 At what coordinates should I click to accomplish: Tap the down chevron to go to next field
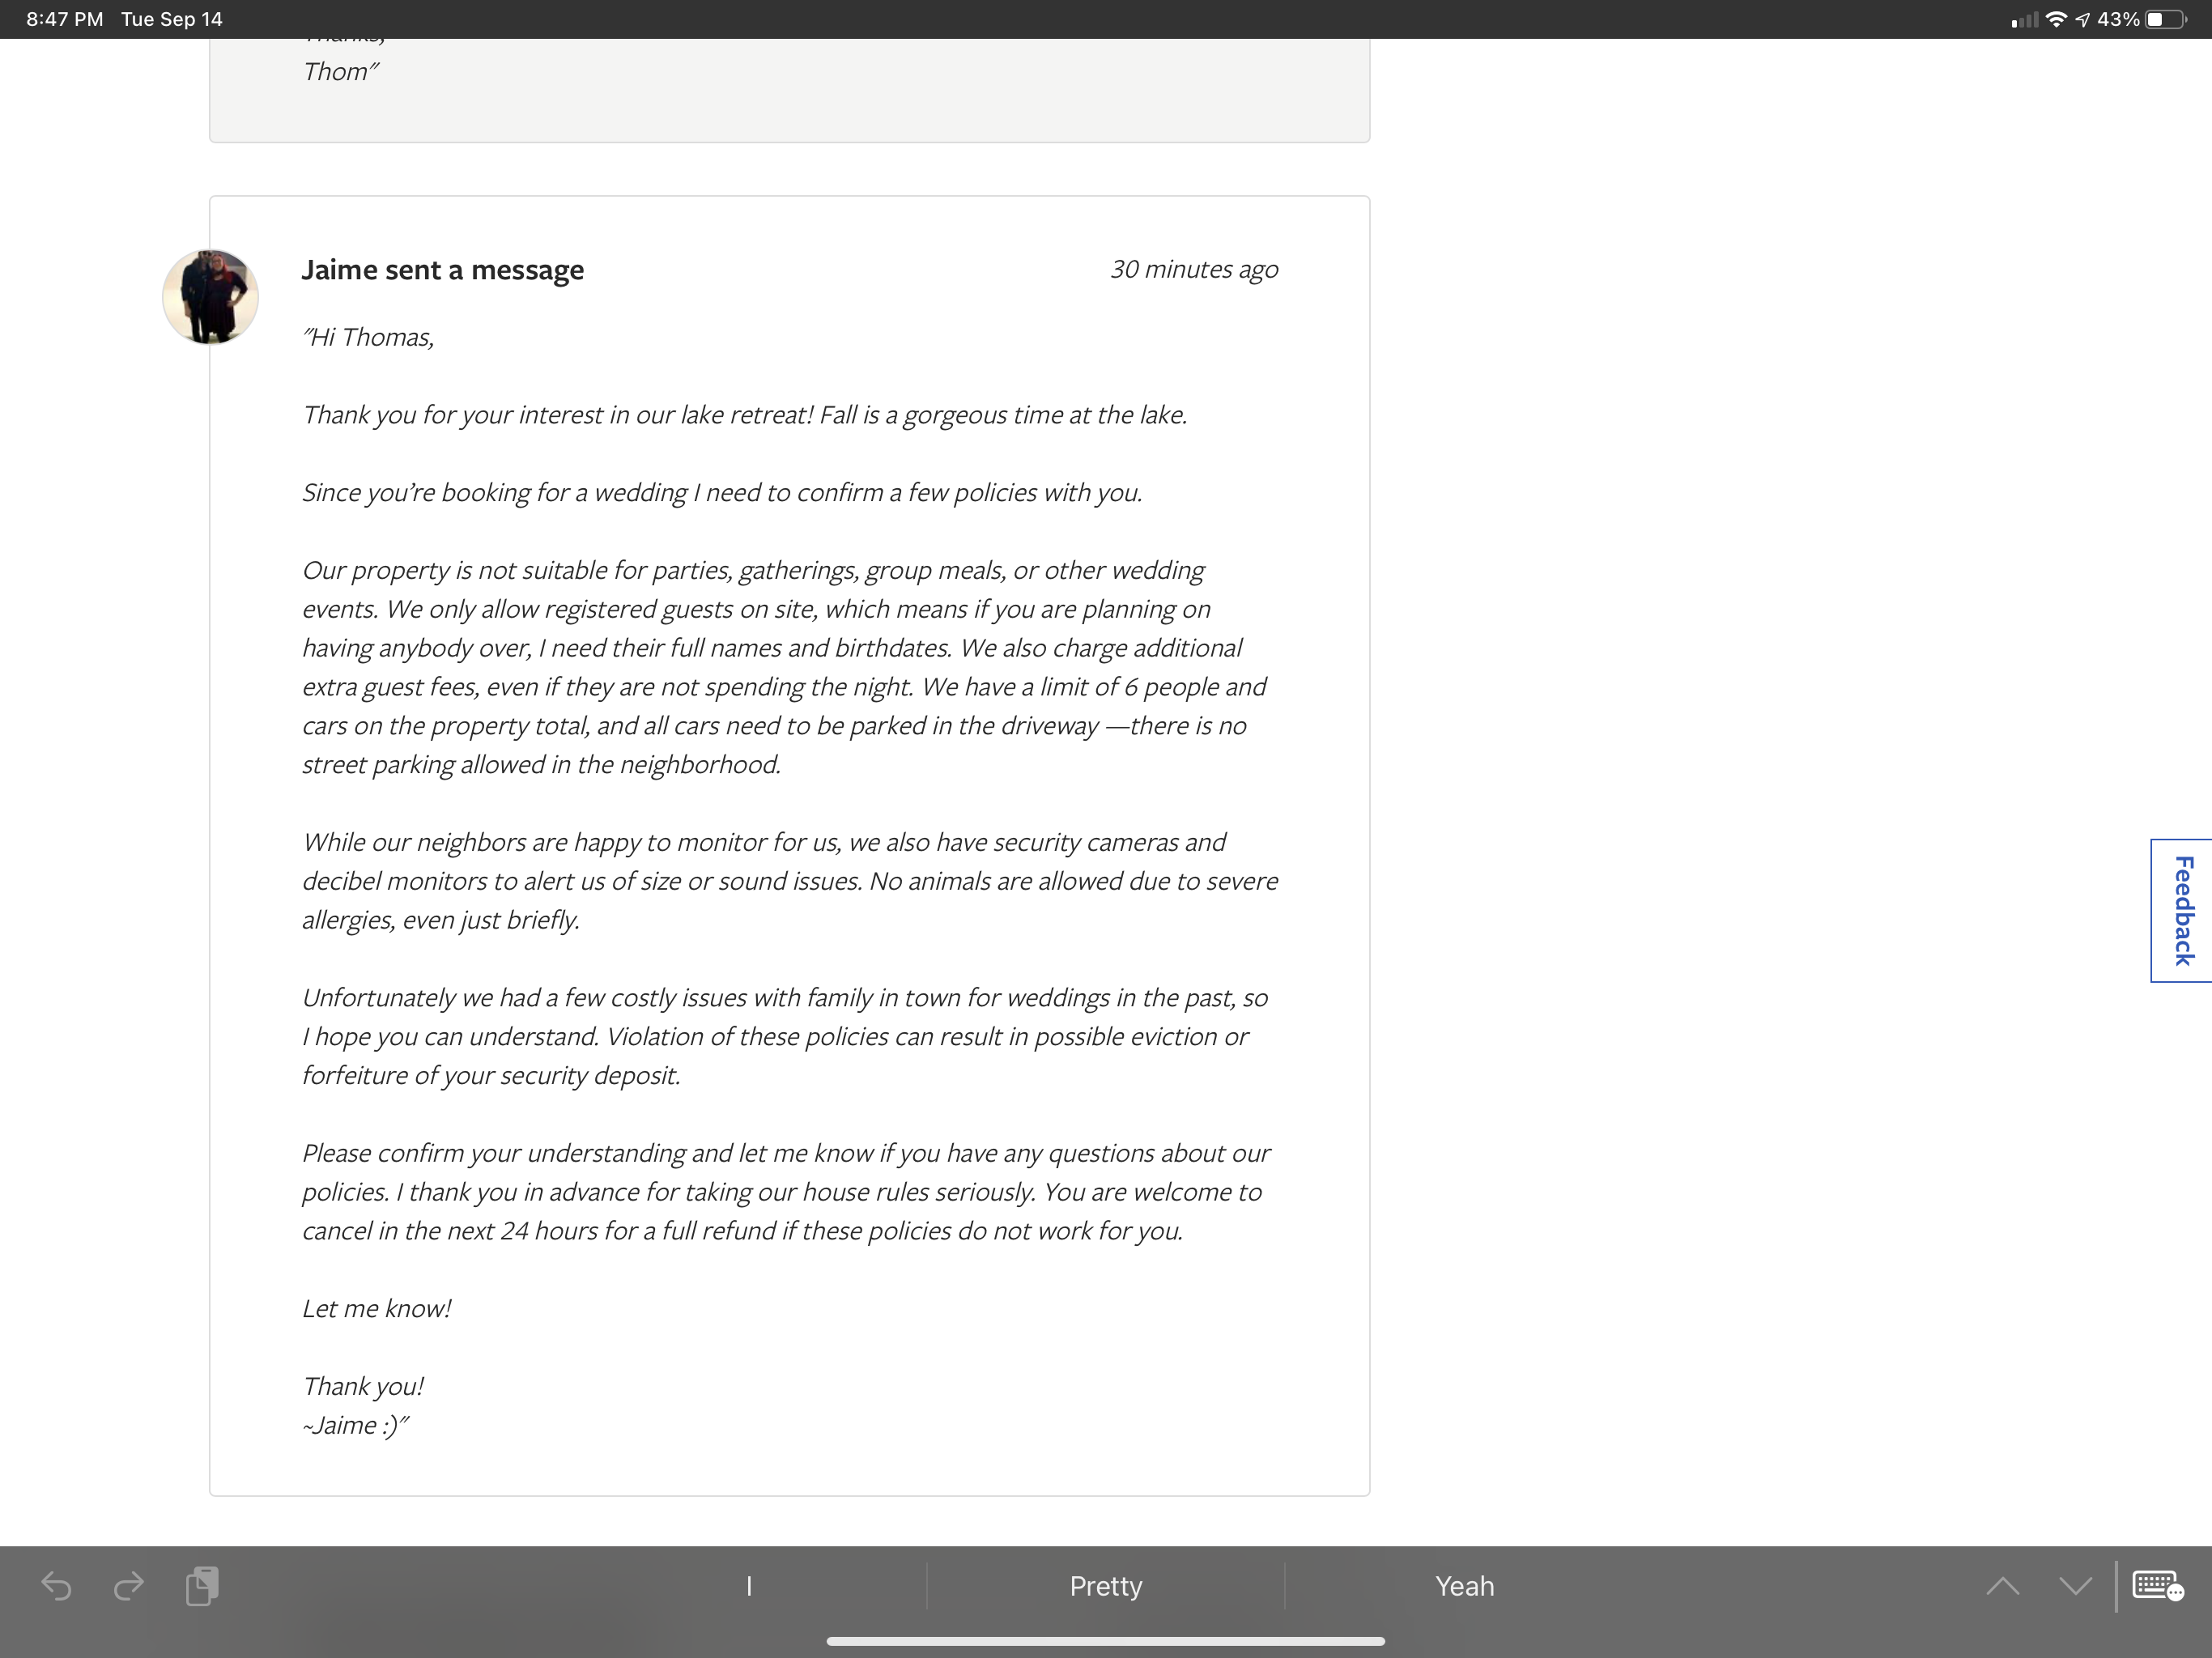[2075, 1586]
